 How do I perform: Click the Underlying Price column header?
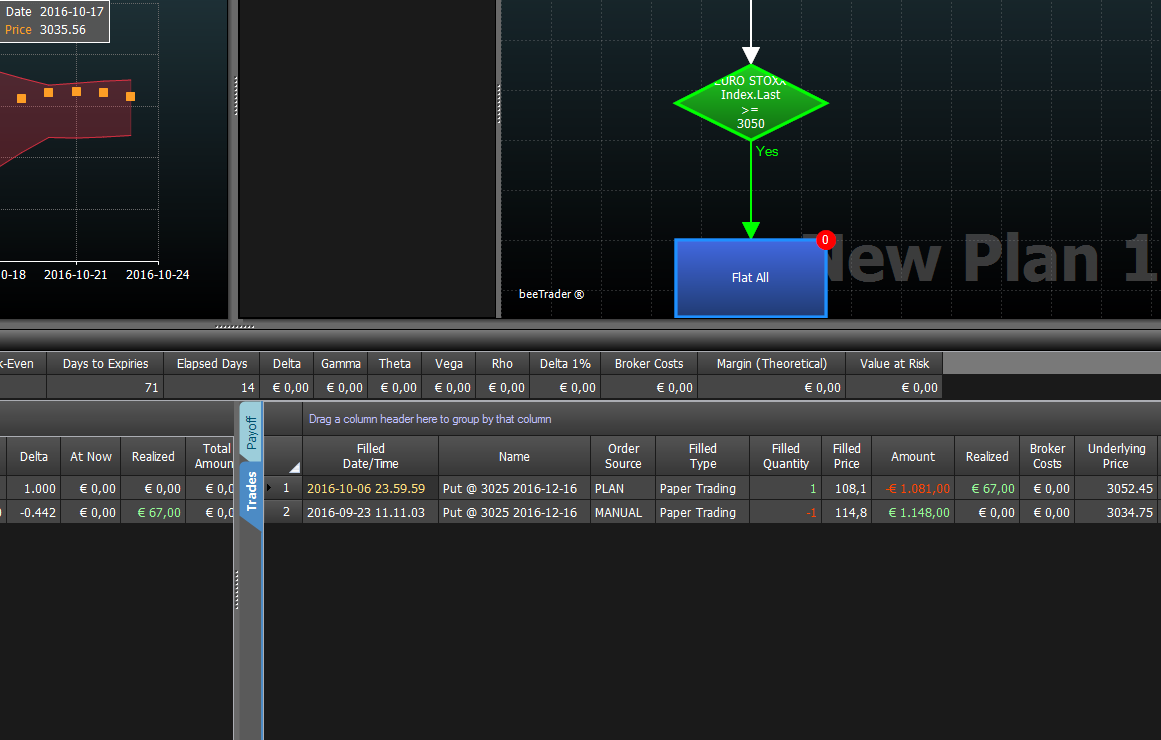coord(1116,456)
